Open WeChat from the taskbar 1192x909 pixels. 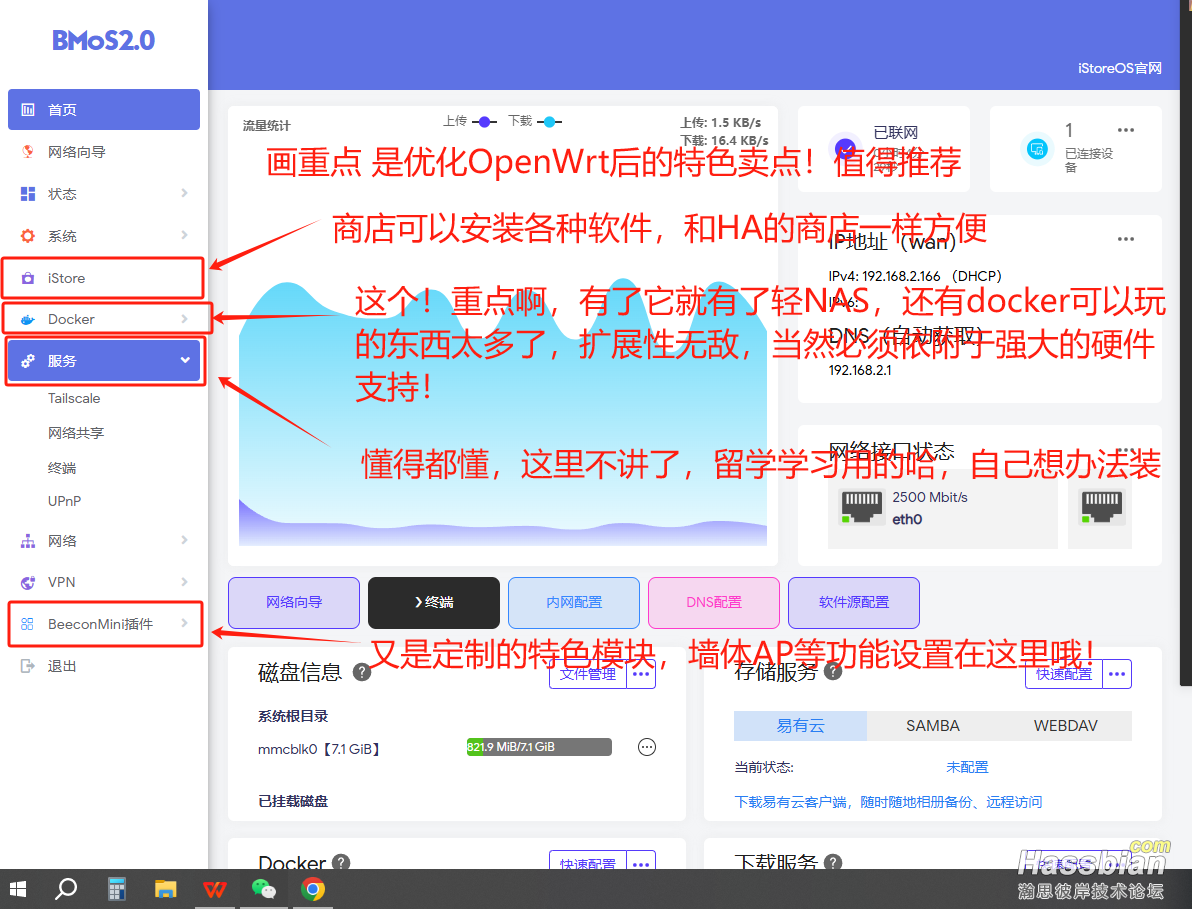point(264,888)
